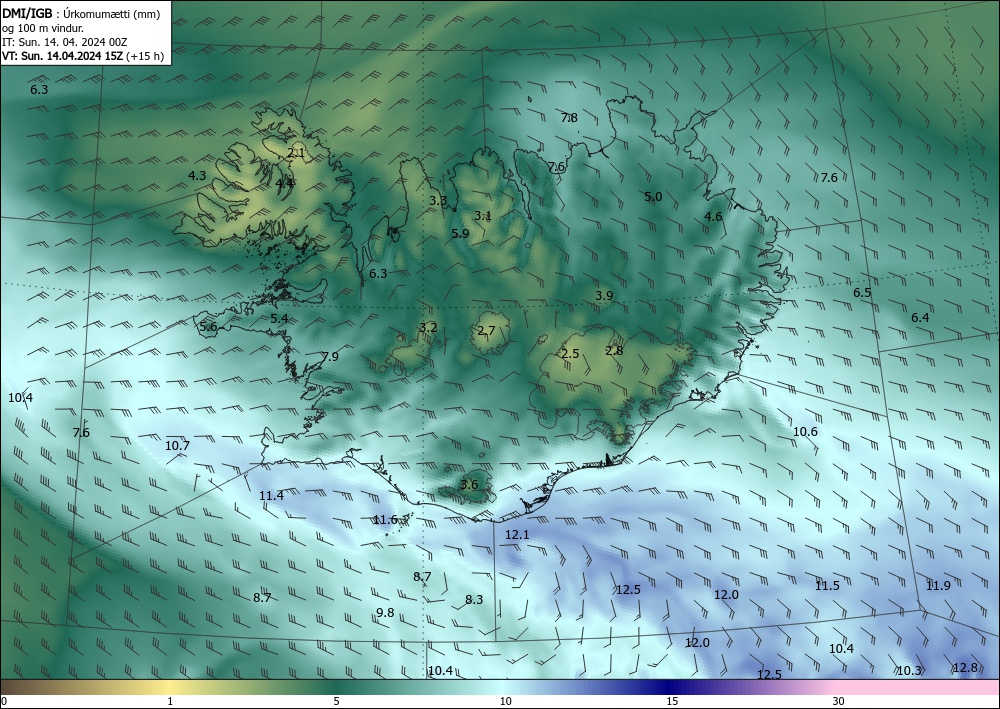Select the 10.7 value label
The height and width of the screenshot is (709, 1000).
click(x=177, y=445)
